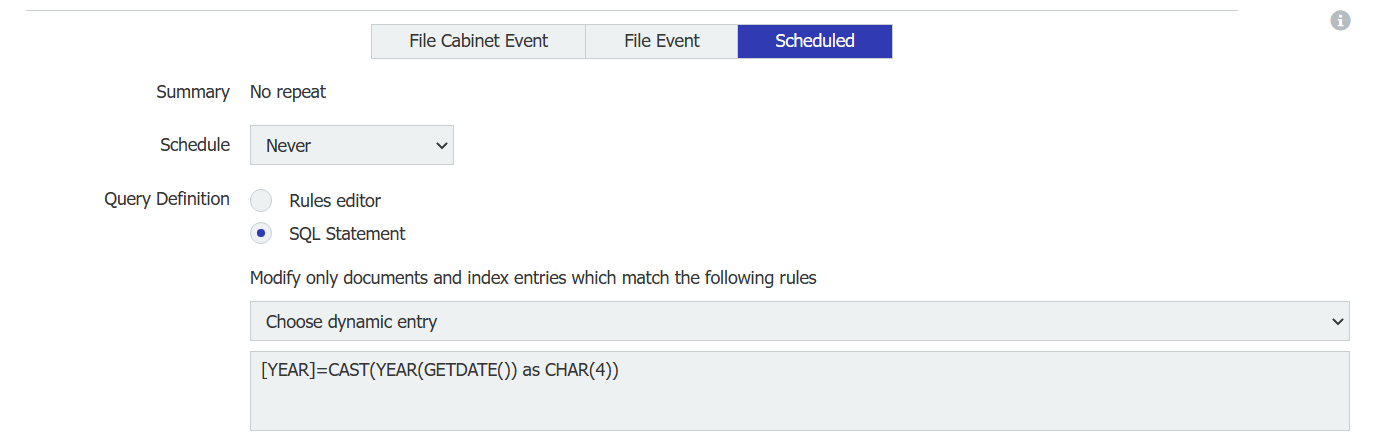Click the Rules editor label text

pos(335,200)
